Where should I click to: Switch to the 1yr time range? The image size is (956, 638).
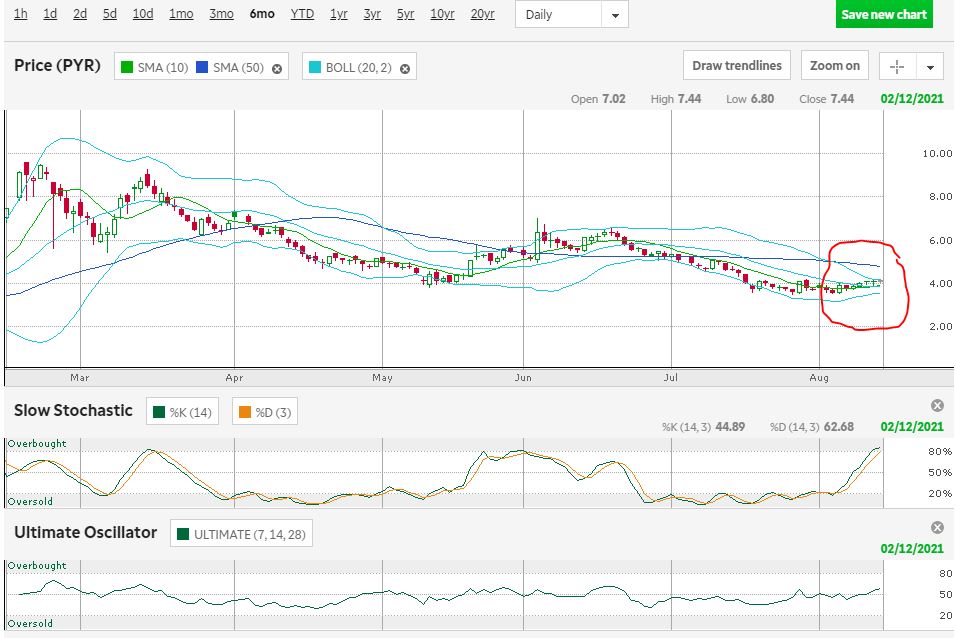pyautogui.click(x=339, y=14)
